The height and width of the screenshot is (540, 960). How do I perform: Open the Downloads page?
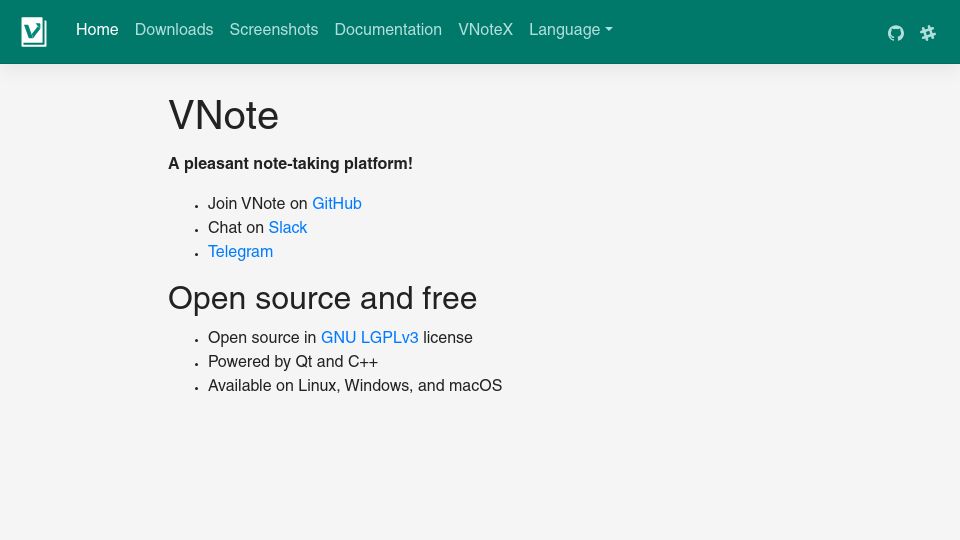click(x=174, y=29)
